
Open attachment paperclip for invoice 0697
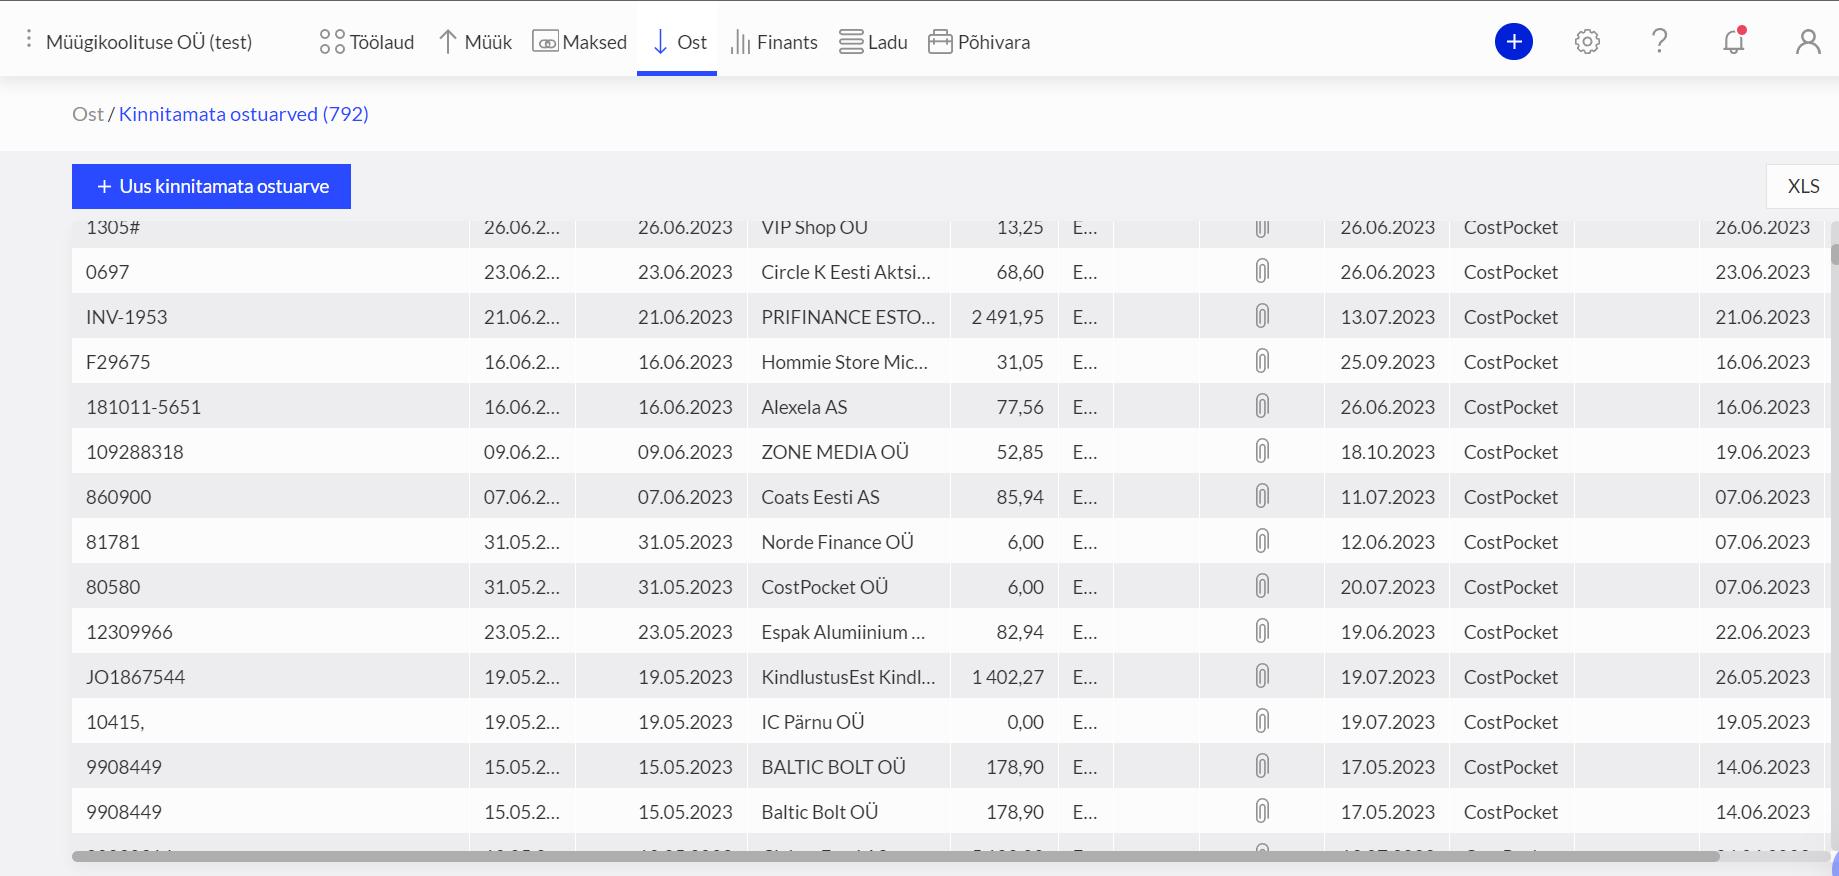click(x=1262, y=271)
